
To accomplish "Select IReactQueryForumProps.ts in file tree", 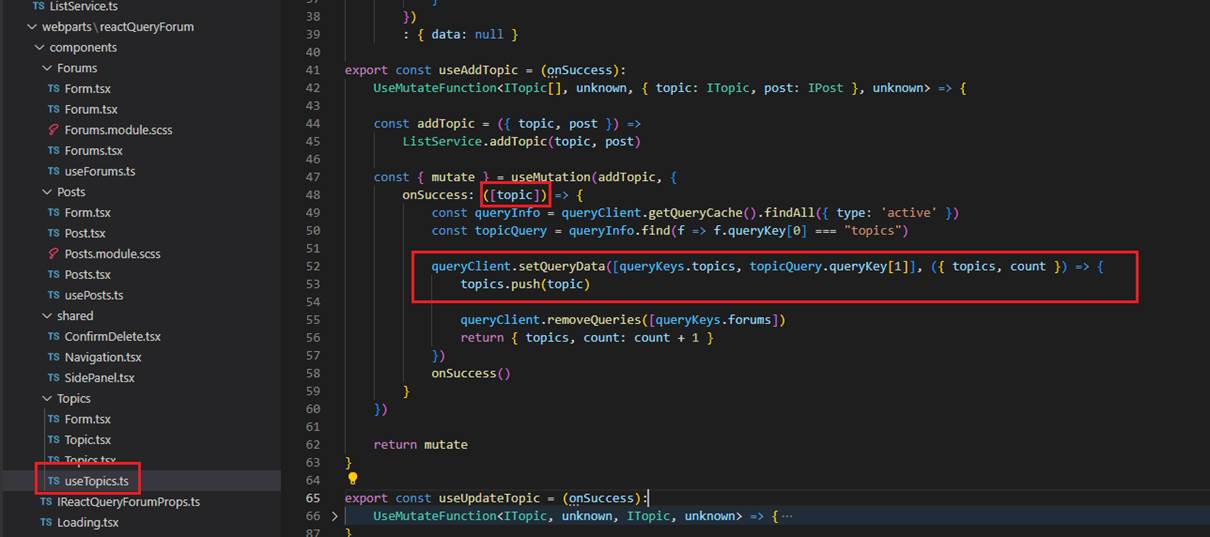I will [x=128, y=502].
